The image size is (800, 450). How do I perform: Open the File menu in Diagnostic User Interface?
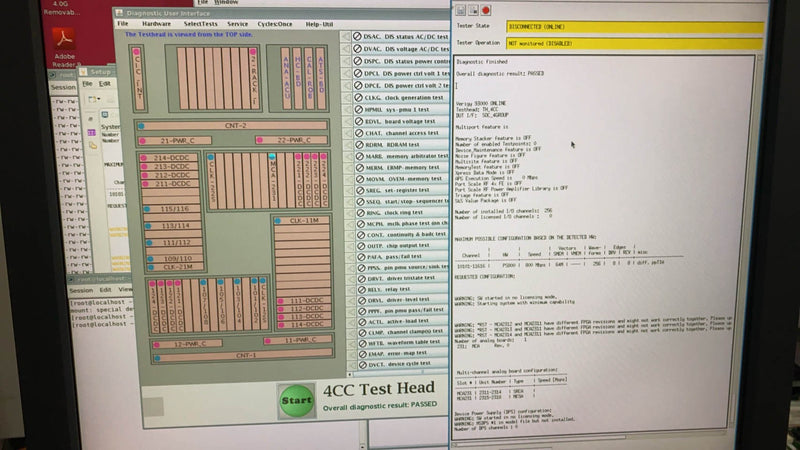pyautogui.click(x=123, y=23)
